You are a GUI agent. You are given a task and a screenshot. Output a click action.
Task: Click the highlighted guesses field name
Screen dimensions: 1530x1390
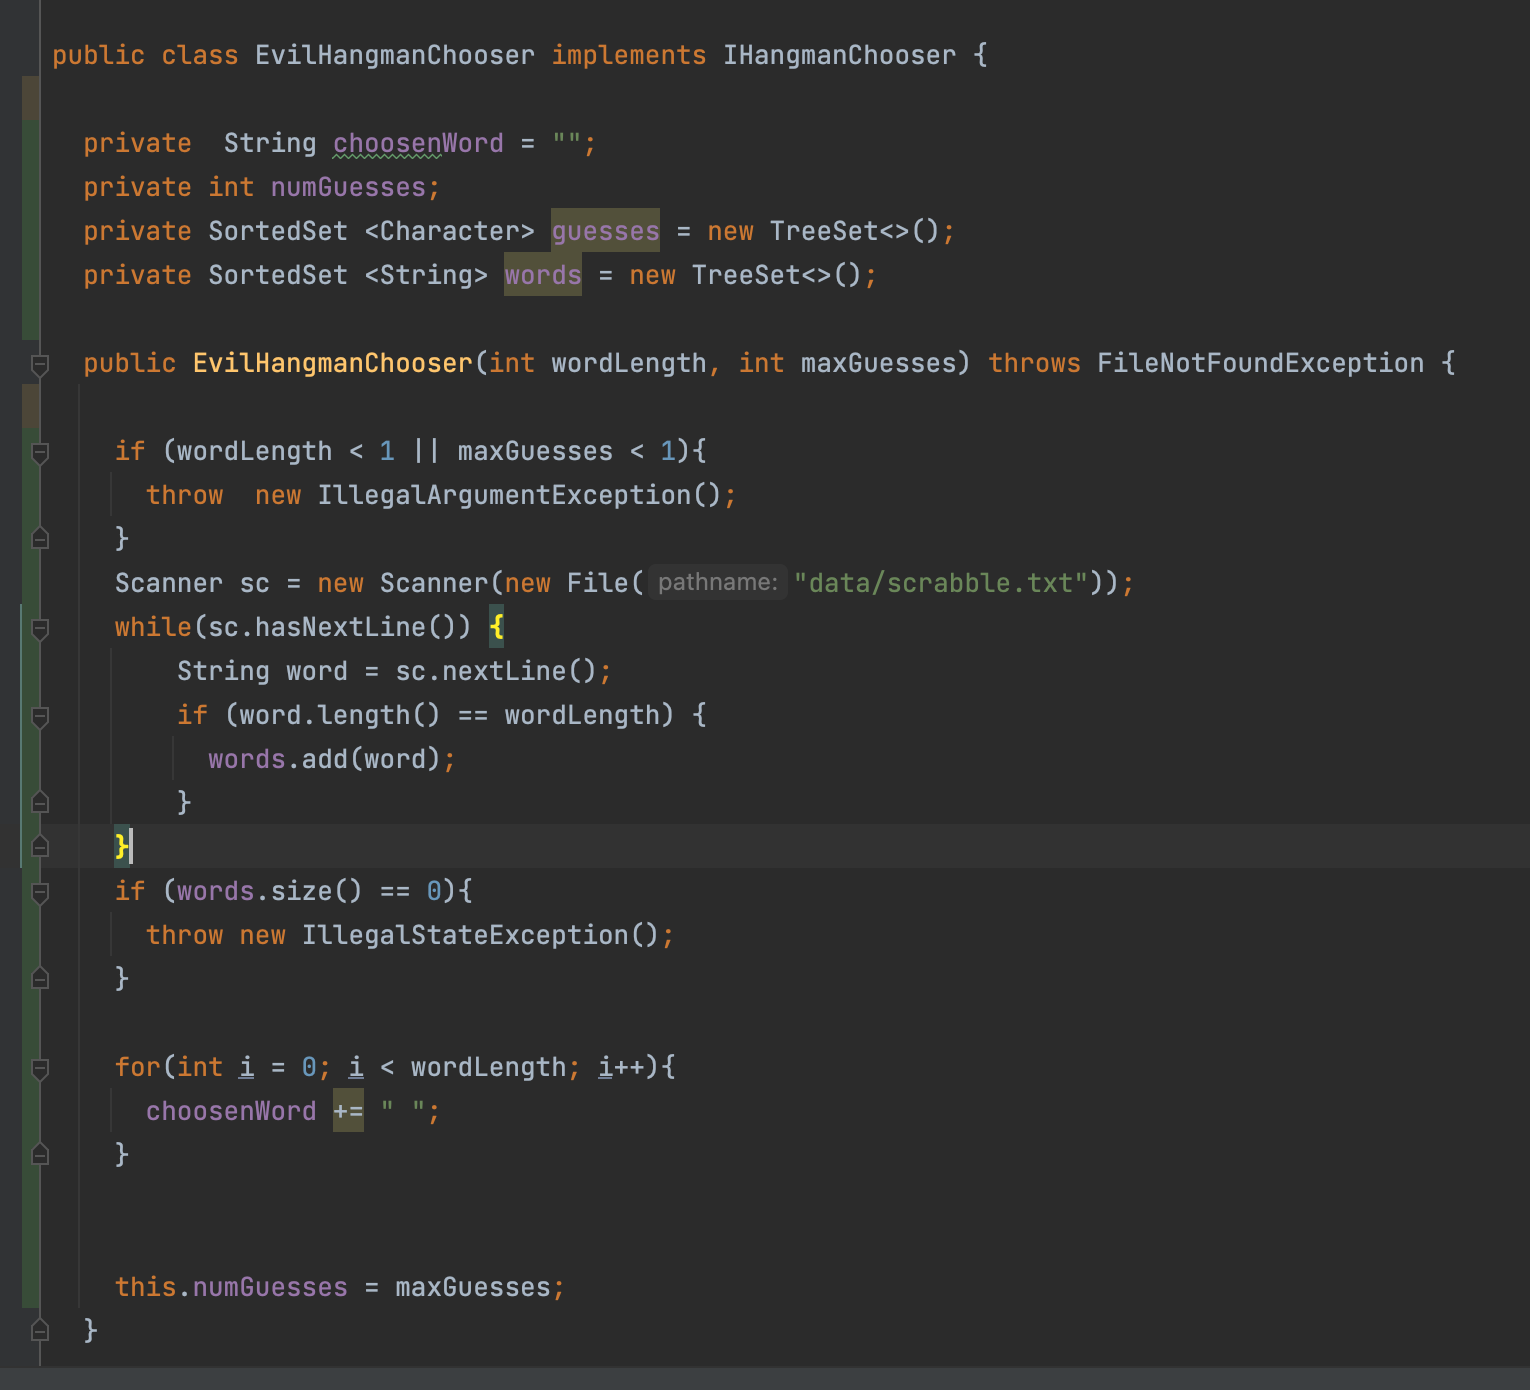pos(605,232)
